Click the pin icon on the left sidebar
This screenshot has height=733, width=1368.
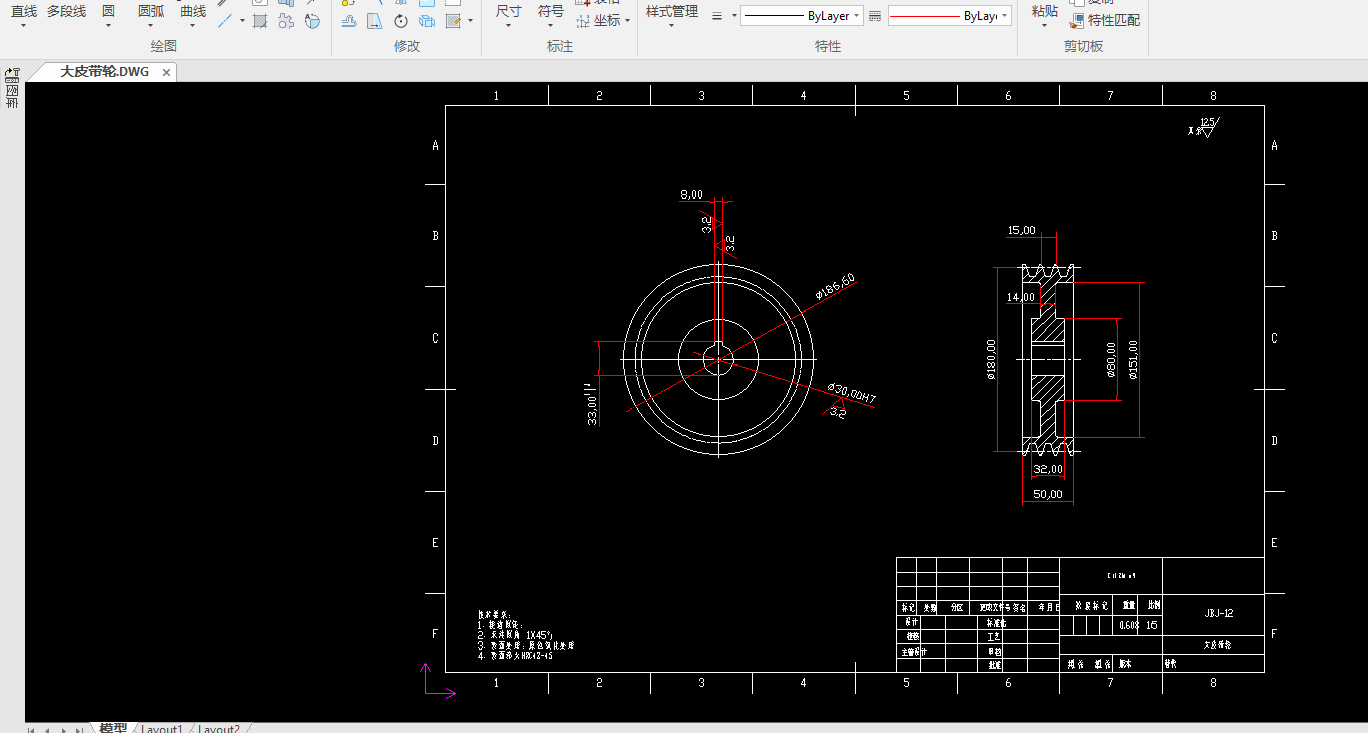pyautogui.click(x=12, y=74)
